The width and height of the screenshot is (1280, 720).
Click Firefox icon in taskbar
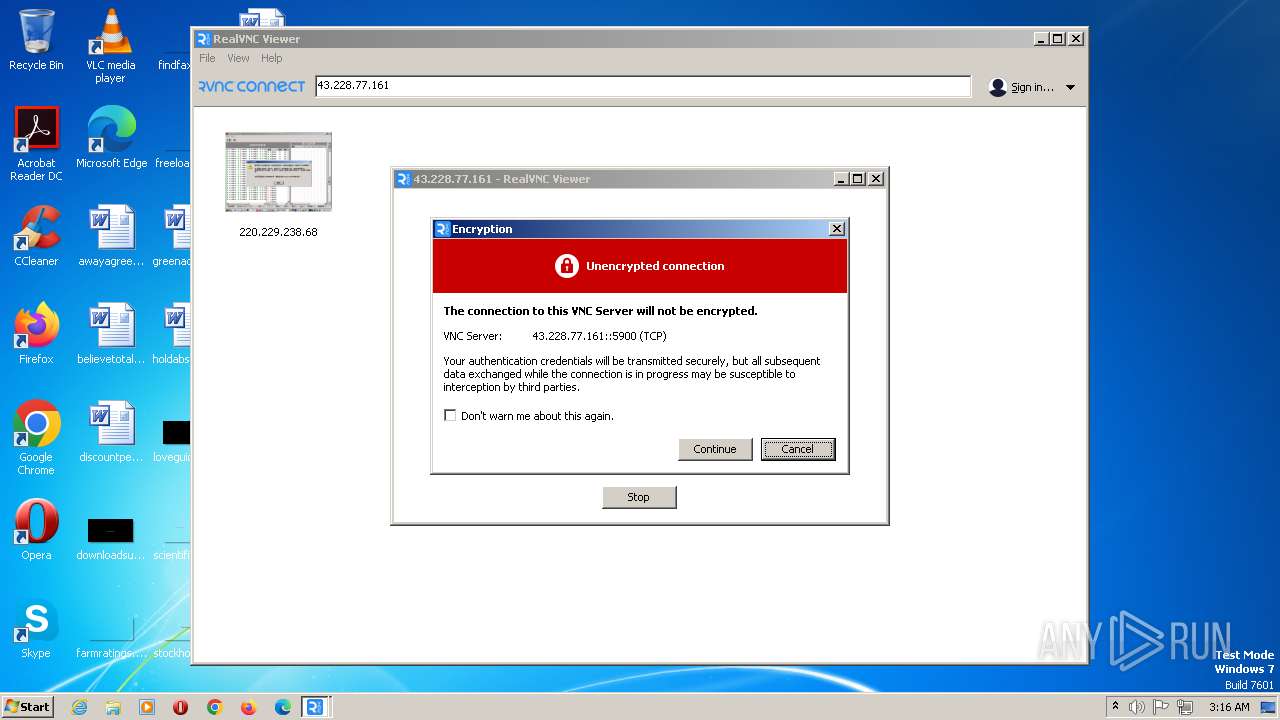pos(249,707)
